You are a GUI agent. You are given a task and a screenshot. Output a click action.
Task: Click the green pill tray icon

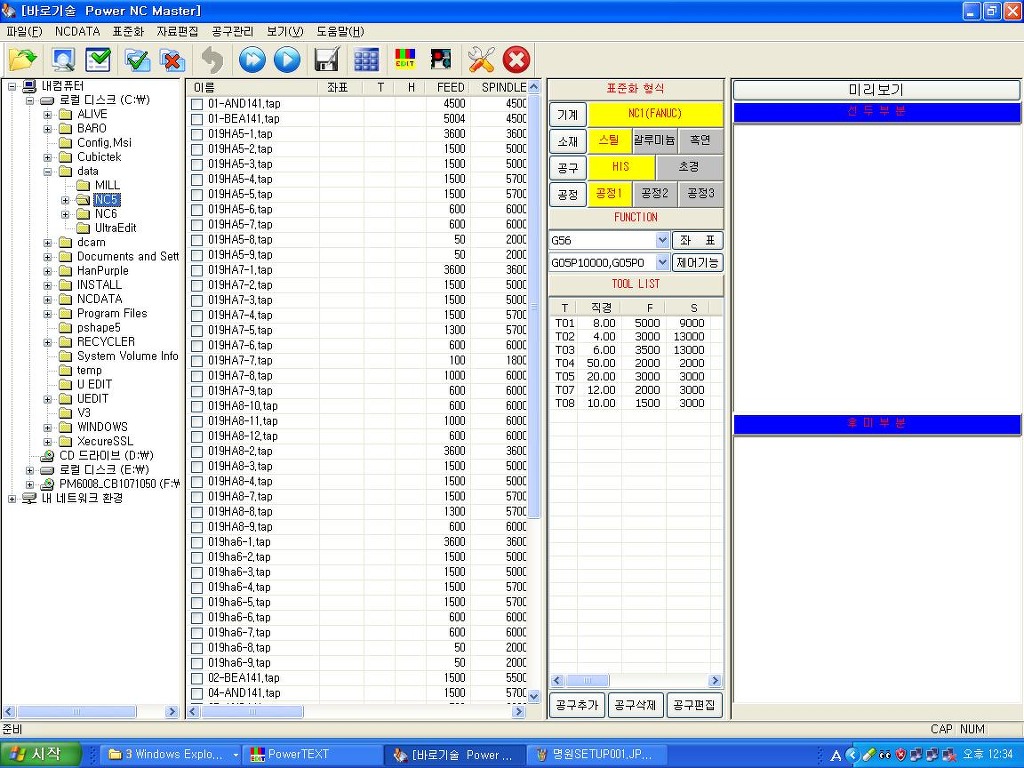868,755
